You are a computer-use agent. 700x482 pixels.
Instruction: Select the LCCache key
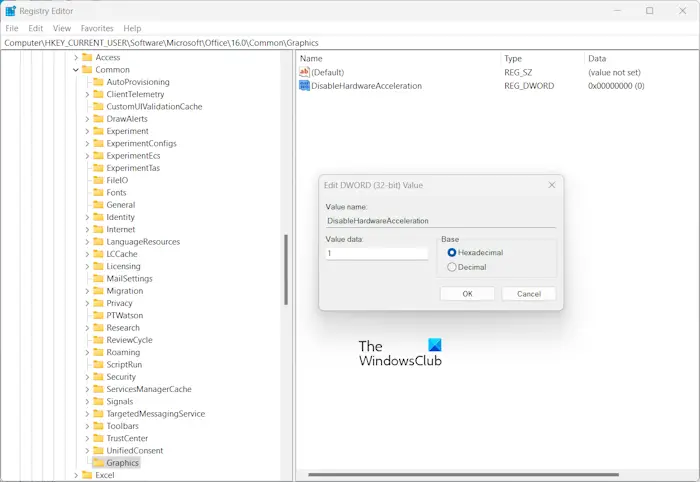pyautogui.click(x=122, y=254)
